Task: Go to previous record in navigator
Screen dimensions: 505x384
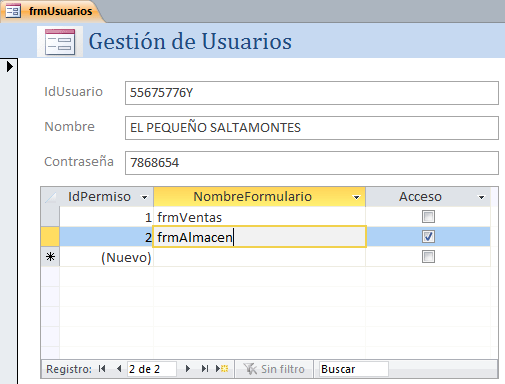Action: click(x=119, y=369)
